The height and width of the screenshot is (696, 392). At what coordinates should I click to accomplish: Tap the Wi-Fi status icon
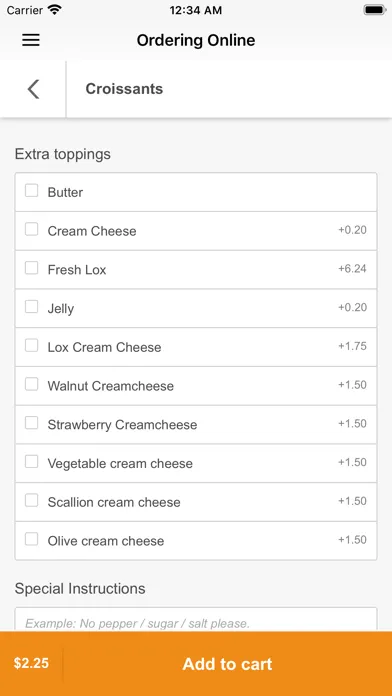point(55,10)
